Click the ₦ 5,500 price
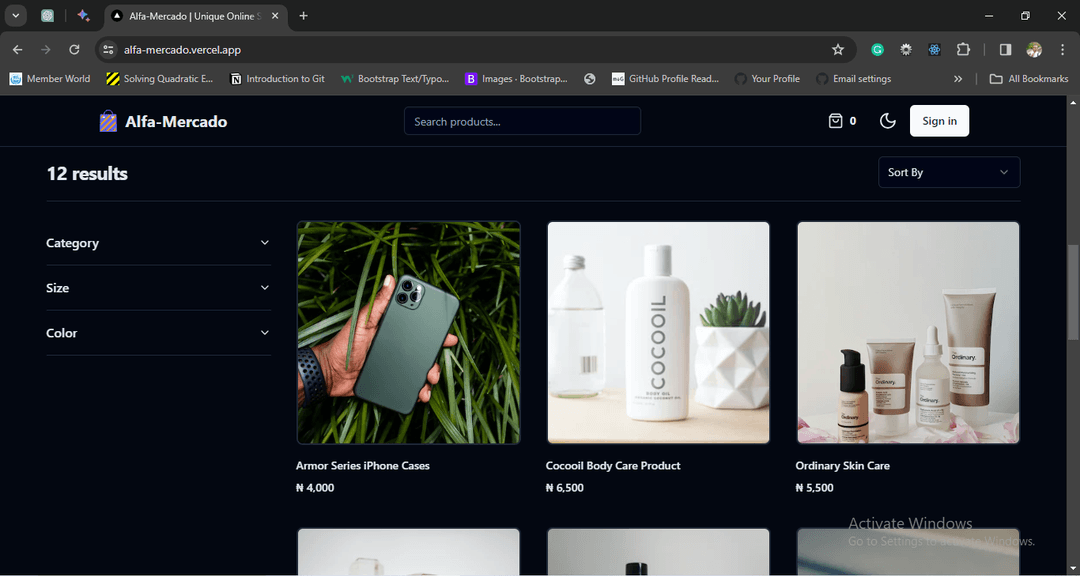Image resolution: width=1080 pixels, height=576 pixels. pos(814,488)
